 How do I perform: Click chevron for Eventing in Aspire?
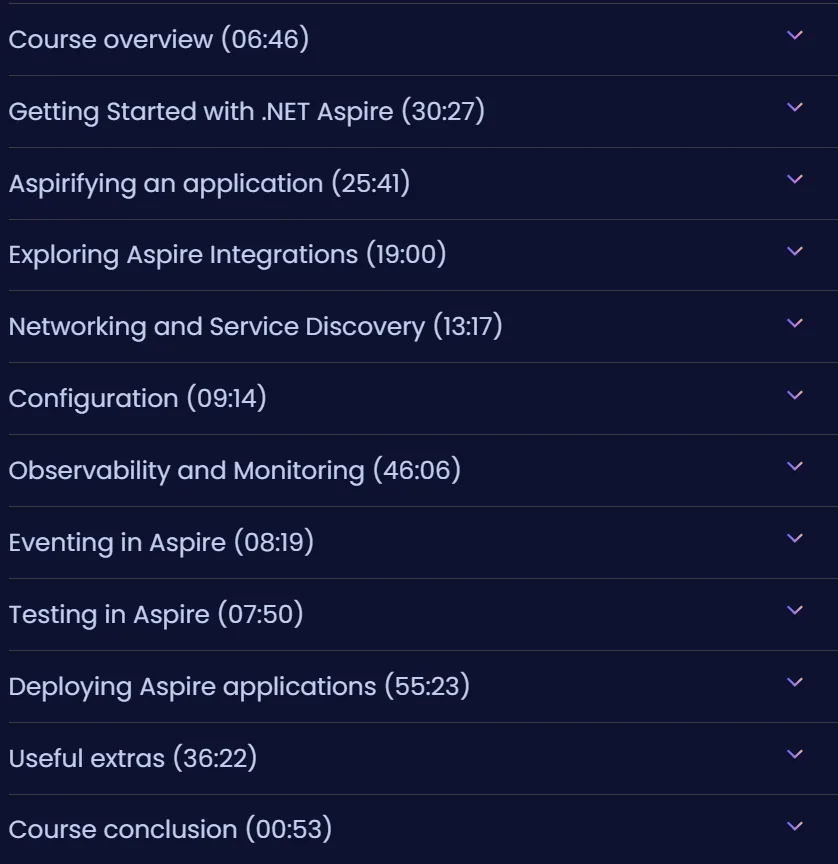(x=794, y=538)
